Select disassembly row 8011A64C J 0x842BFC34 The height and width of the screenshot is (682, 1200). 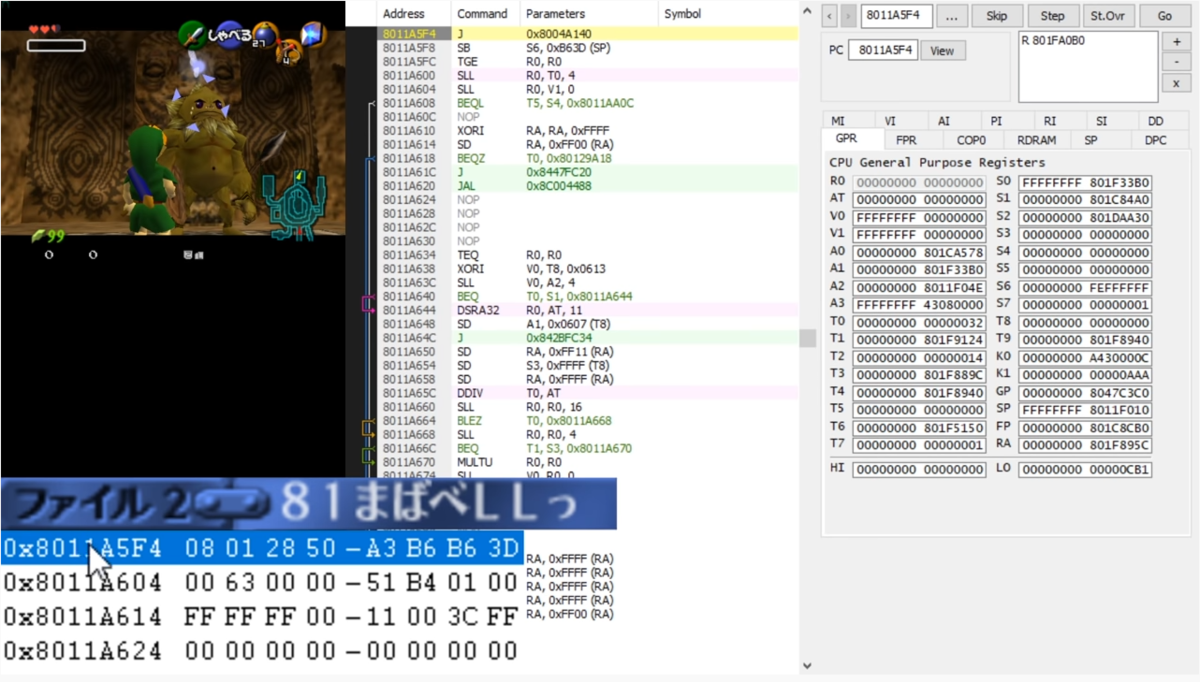(x=588, y=338)
